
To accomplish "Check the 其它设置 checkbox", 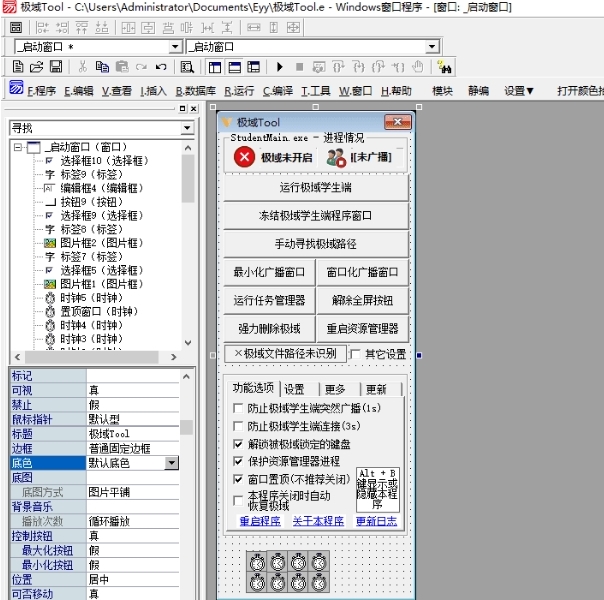I will coord(355,354).
